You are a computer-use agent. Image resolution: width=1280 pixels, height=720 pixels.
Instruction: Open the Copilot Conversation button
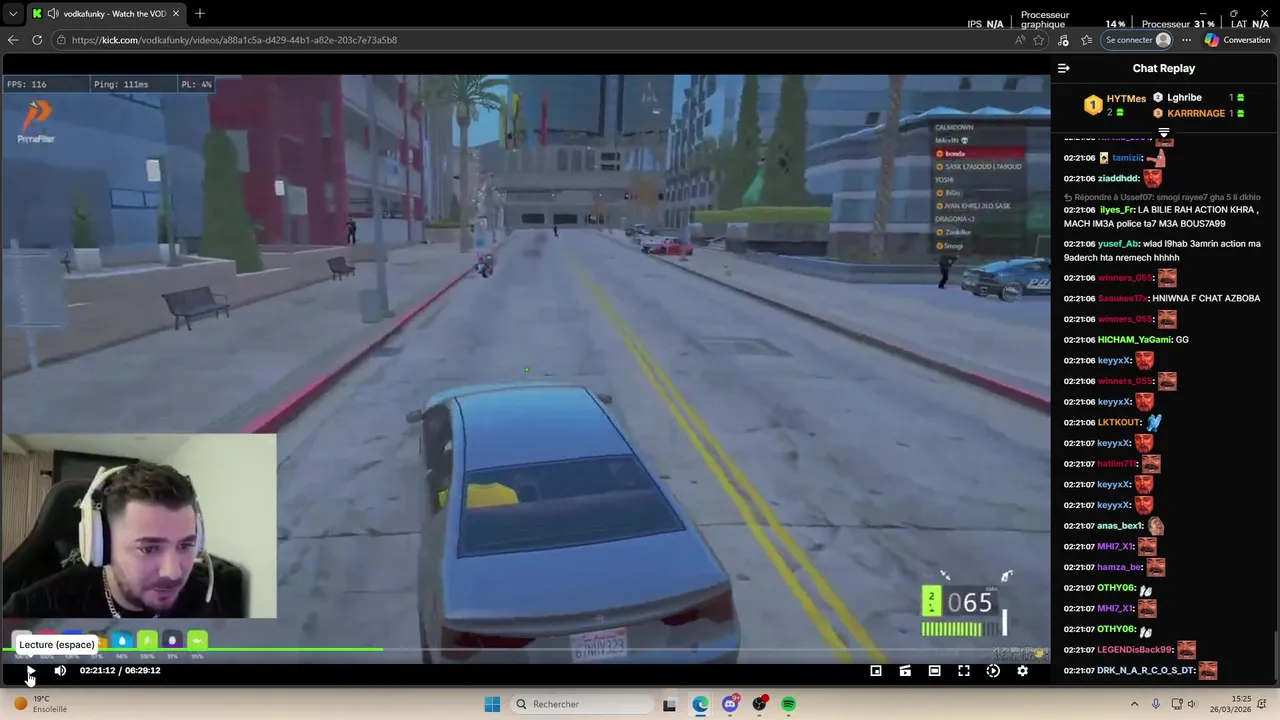(1237, 40)
